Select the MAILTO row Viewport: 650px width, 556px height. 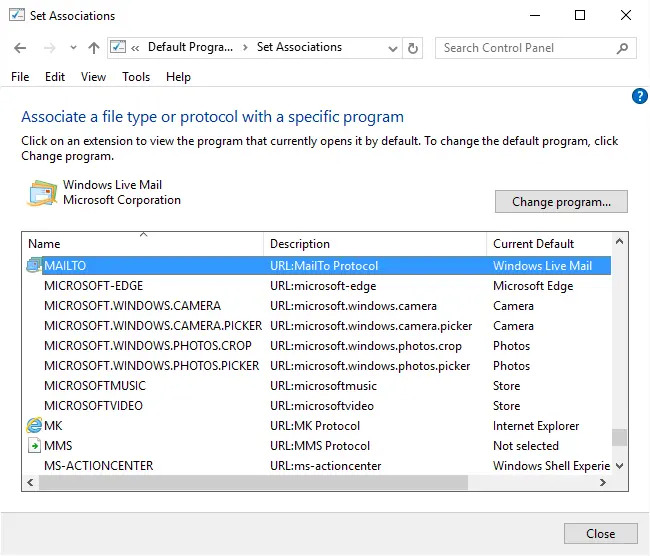pos(318,266)
